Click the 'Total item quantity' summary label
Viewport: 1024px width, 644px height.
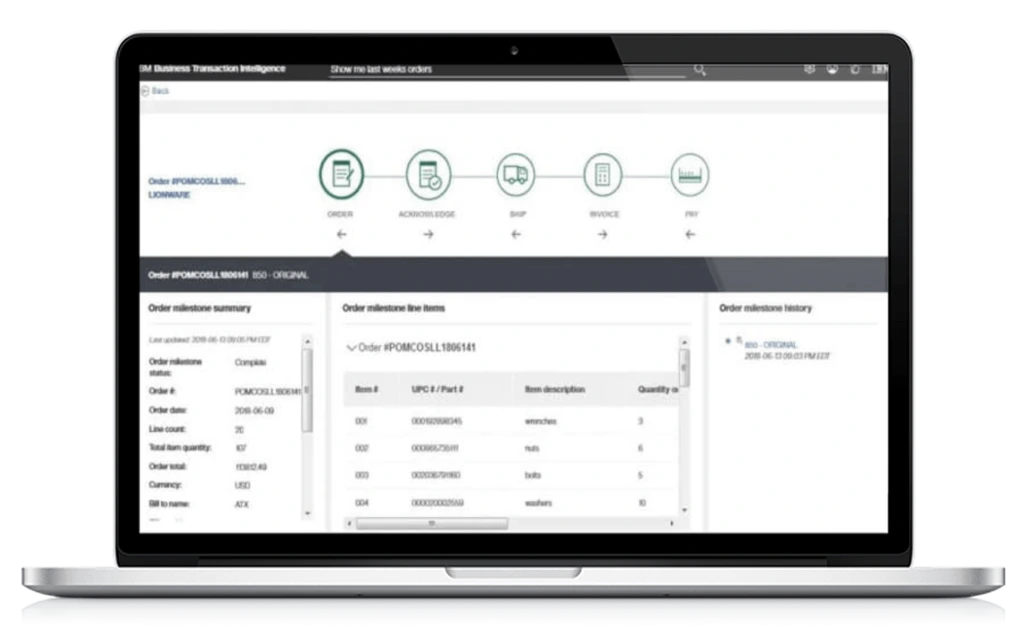point(180,447)
